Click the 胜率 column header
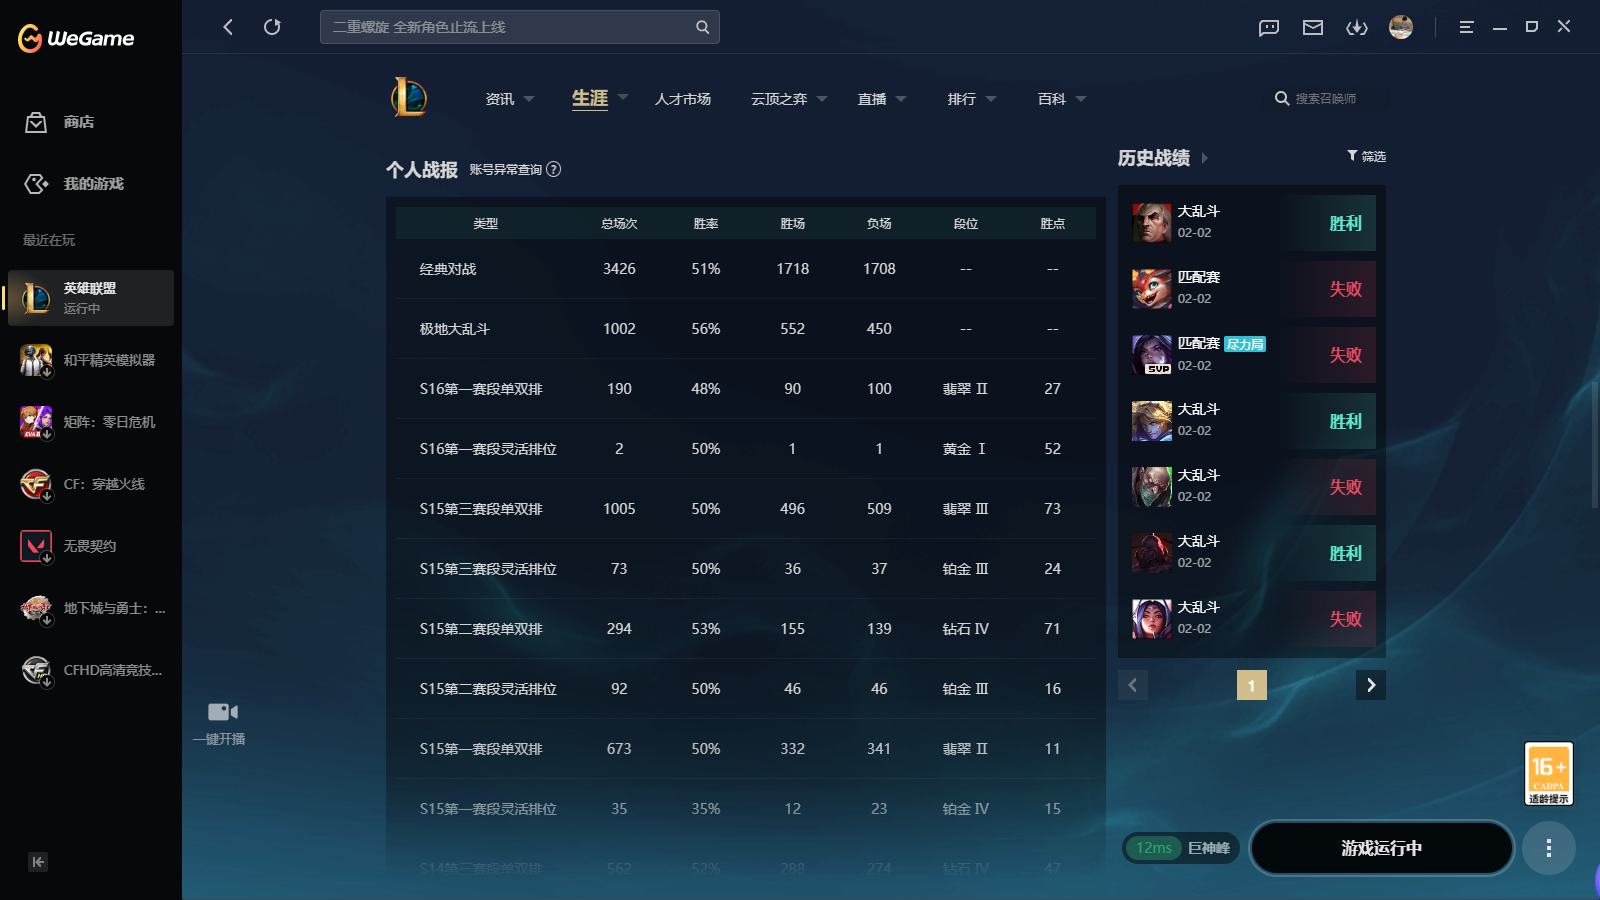The width and height of the screenshot is (1600, 900). (706, 224)
